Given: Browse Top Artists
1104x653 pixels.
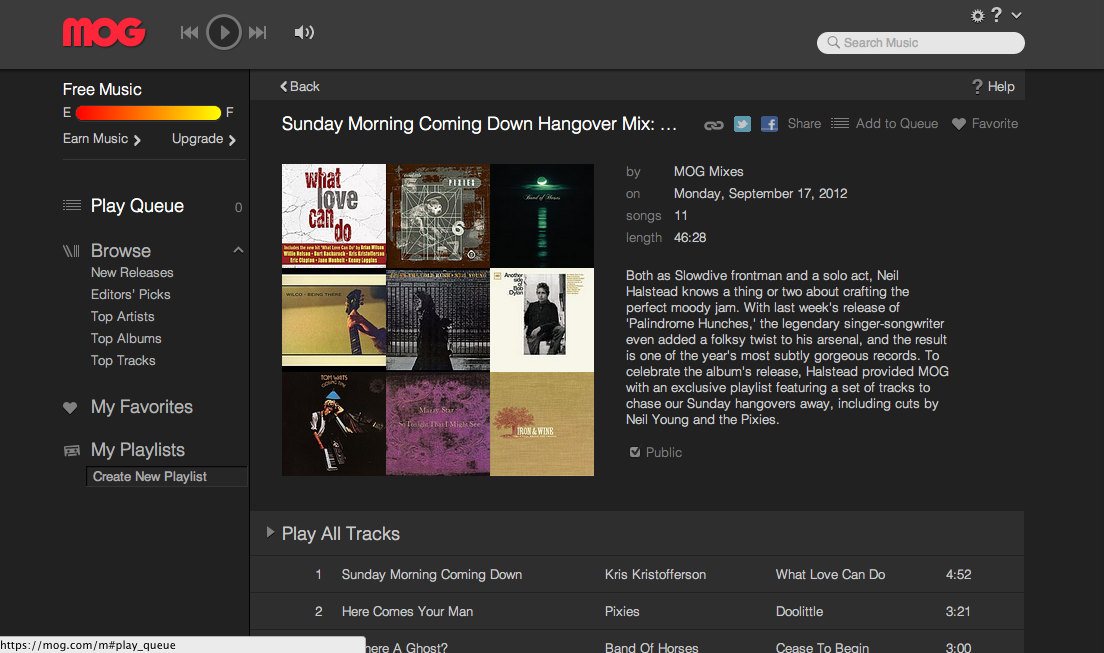Looking at the screenshot, I should click(x=123, y=317).
